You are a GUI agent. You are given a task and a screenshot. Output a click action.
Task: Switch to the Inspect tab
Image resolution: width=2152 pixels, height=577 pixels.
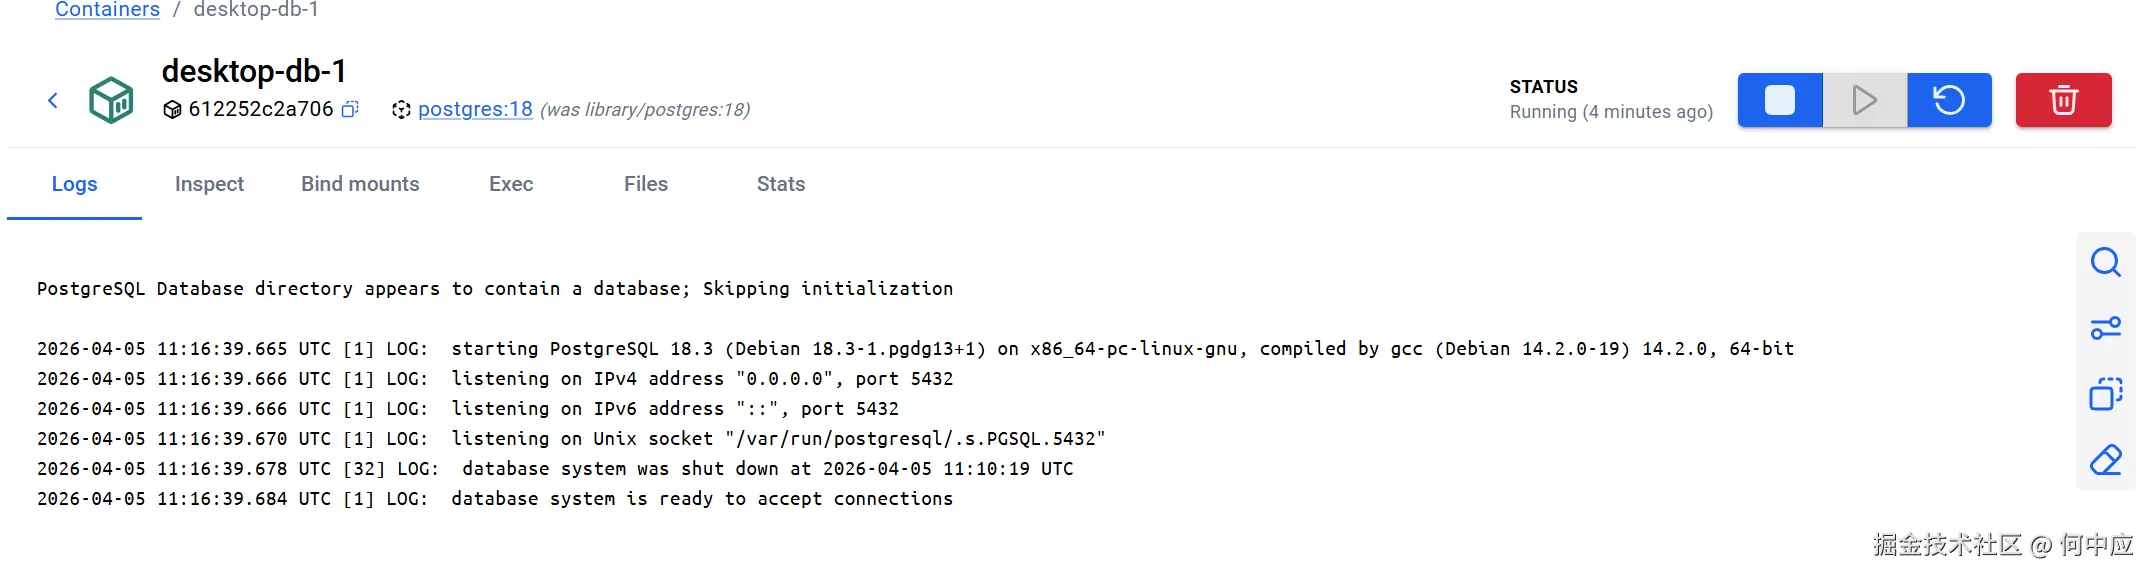(x=209, y=184)
